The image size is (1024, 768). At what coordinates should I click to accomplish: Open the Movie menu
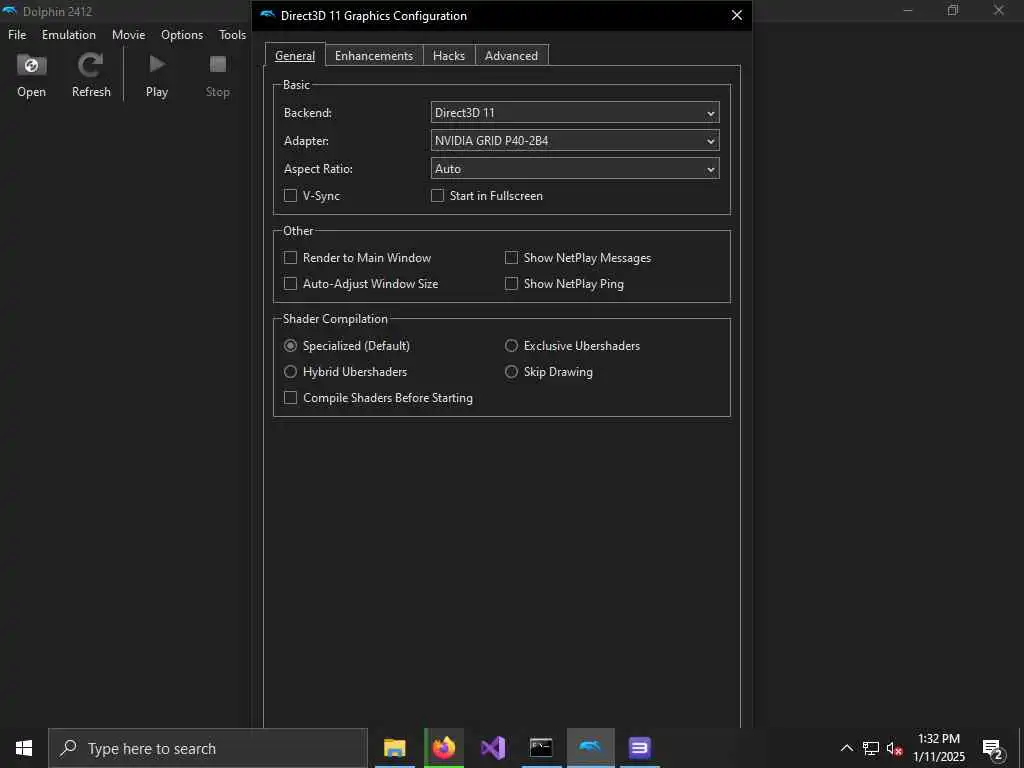[x=129, y=35]
